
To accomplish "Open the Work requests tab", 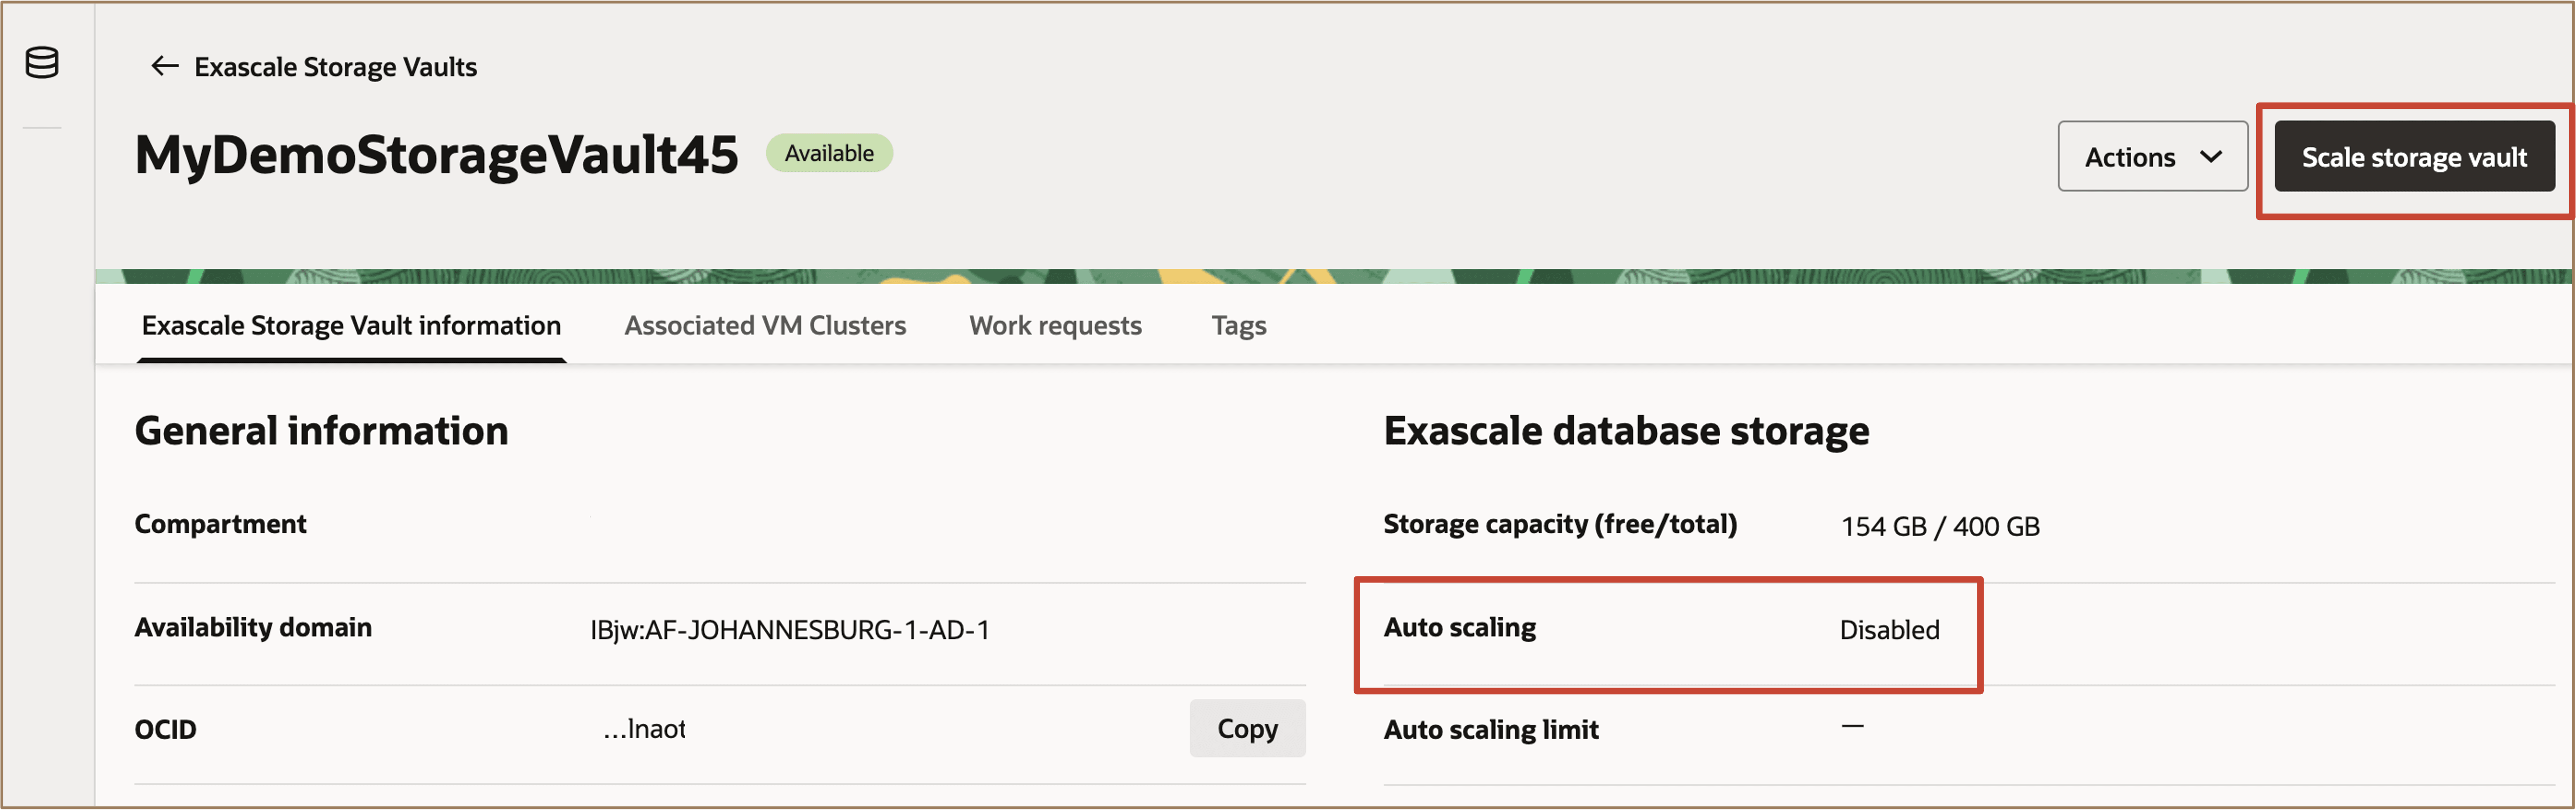I will click(x=1055, y=325).
